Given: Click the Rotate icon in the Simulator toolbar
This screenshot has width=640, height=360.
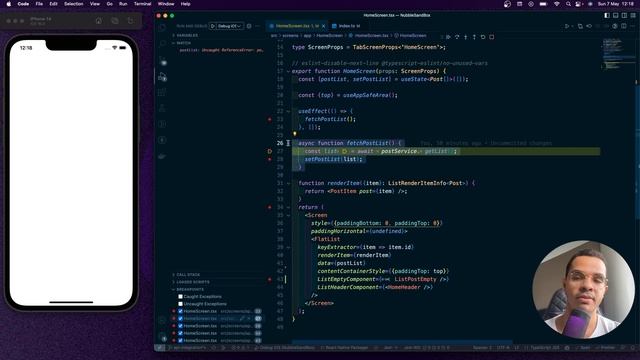Looking at the screenshot, I should point(131,21).
